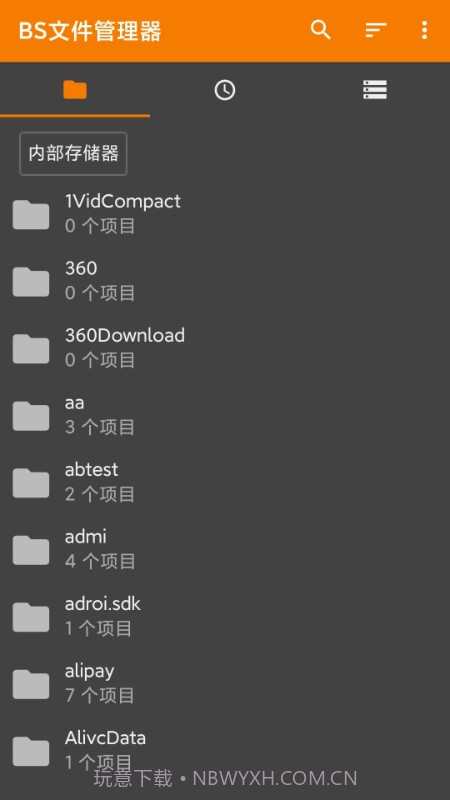The image size is (450, 800).
Task: Open the sort options icon
Action: click(x=376, y=31)
